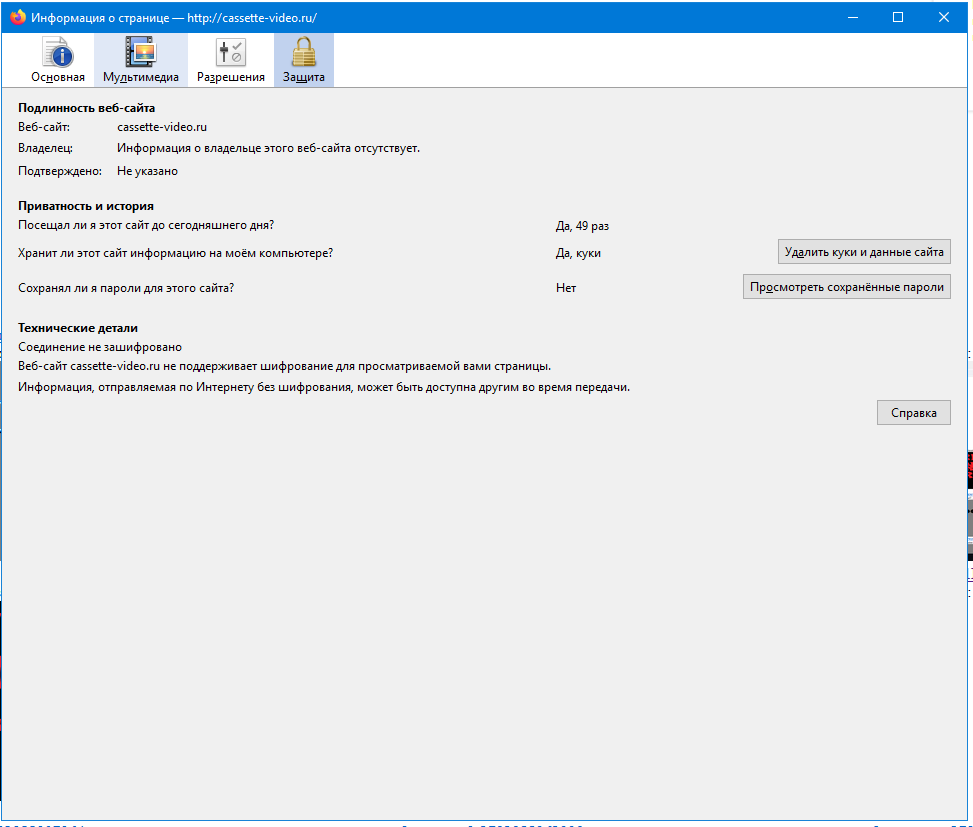The width and height of the screenshot is (973, 827).
Task: Click the Да, куки storage answer
Action: point(578,253)
